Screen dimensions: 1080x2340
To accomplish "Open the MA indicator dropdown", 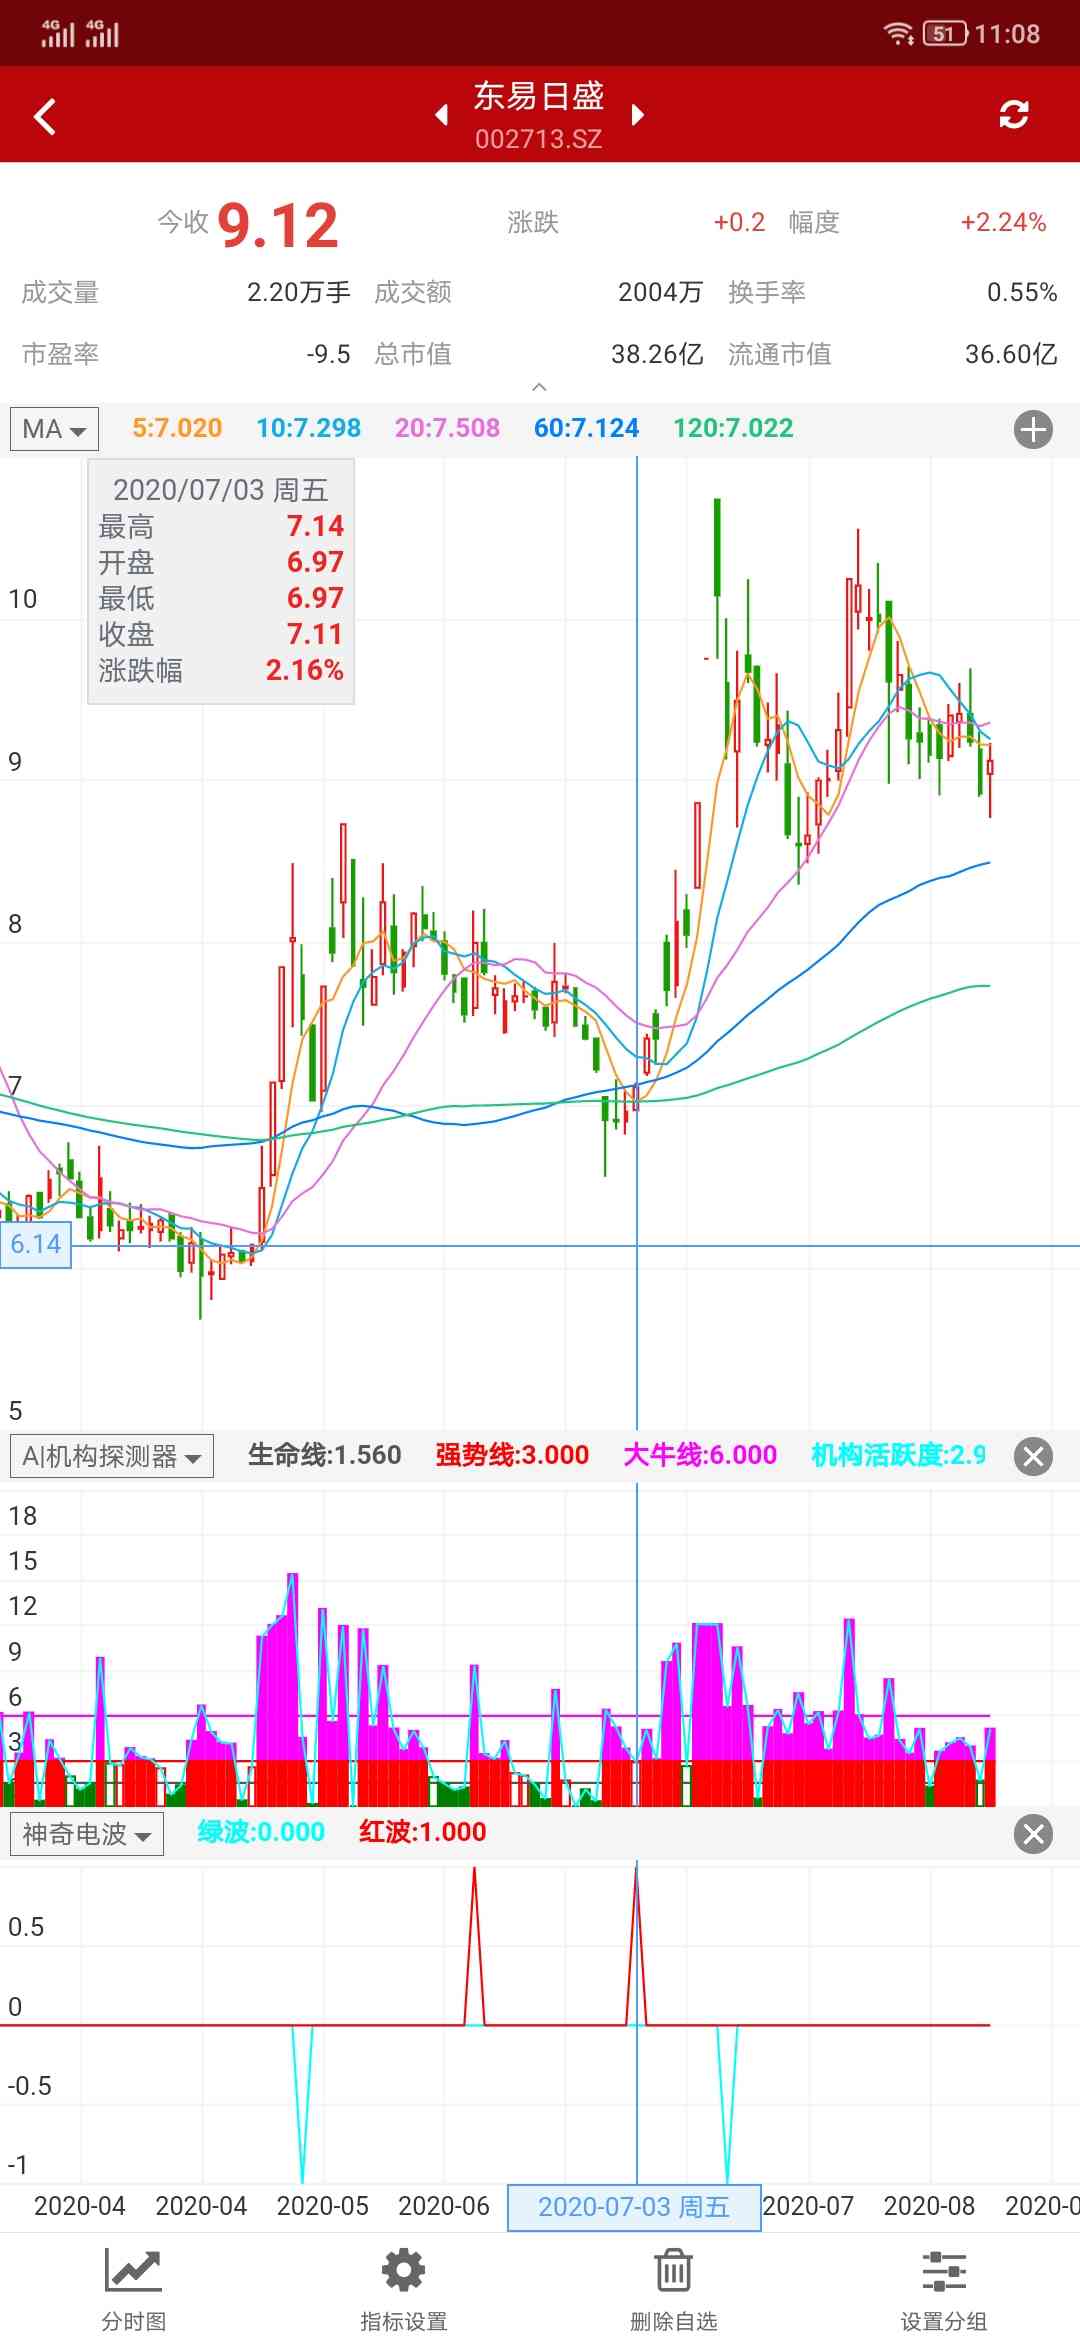I will click(x=54, y=430).
